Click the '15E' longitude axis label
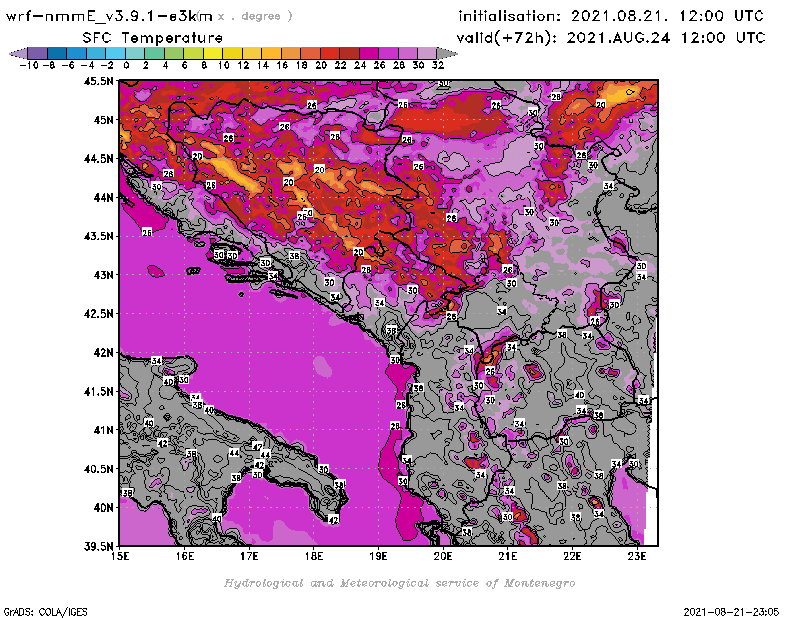The width and height of the screenshot is (800, 618). coord(120,556)
